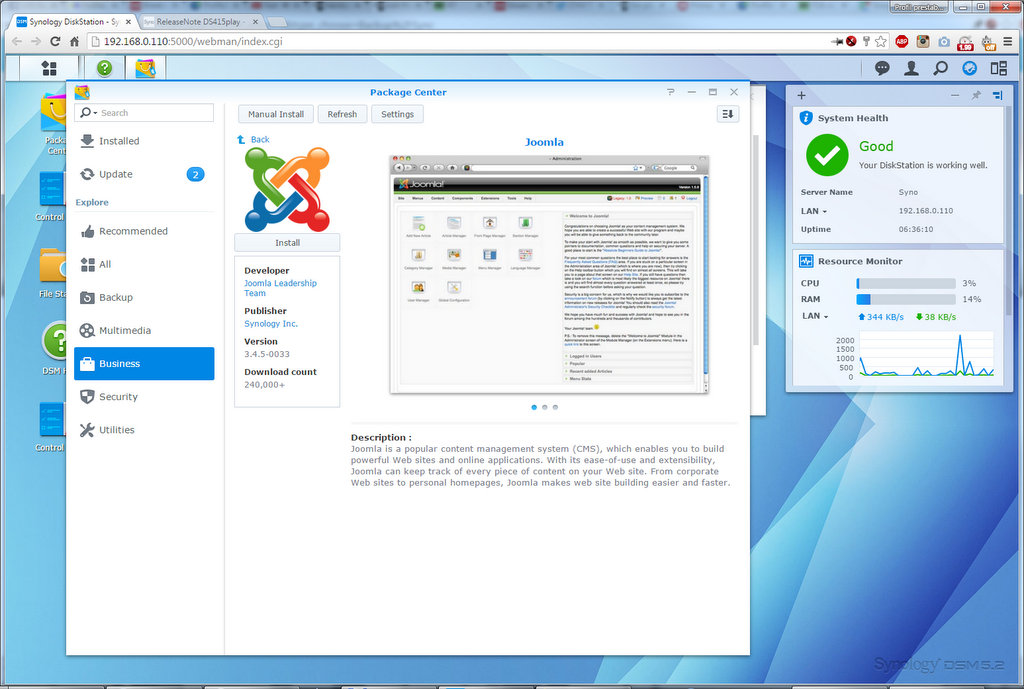
Task: Open the Instagram browser extension
Action: (x=923, y=41)
